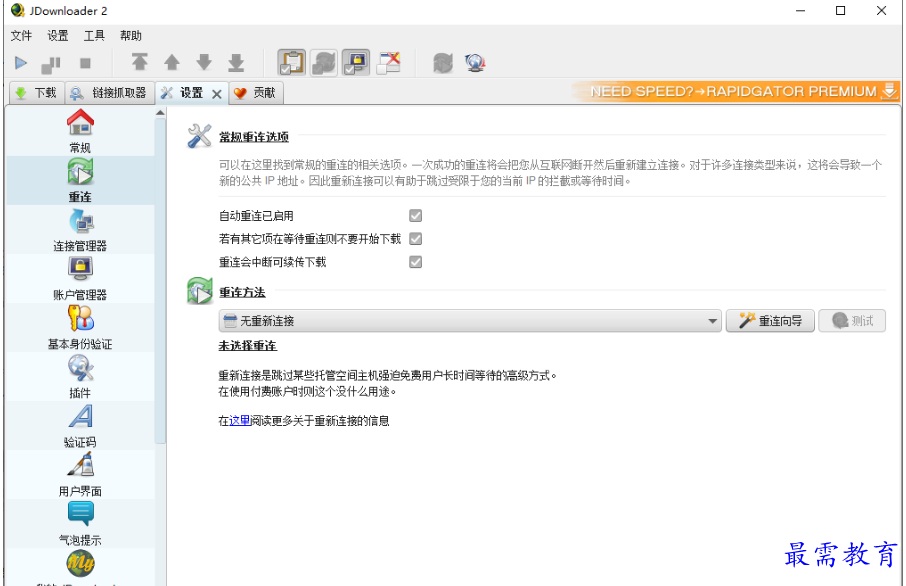Open 气泡提示 settings in sidebar
This screenshot has width=906, height=586.
80,524
